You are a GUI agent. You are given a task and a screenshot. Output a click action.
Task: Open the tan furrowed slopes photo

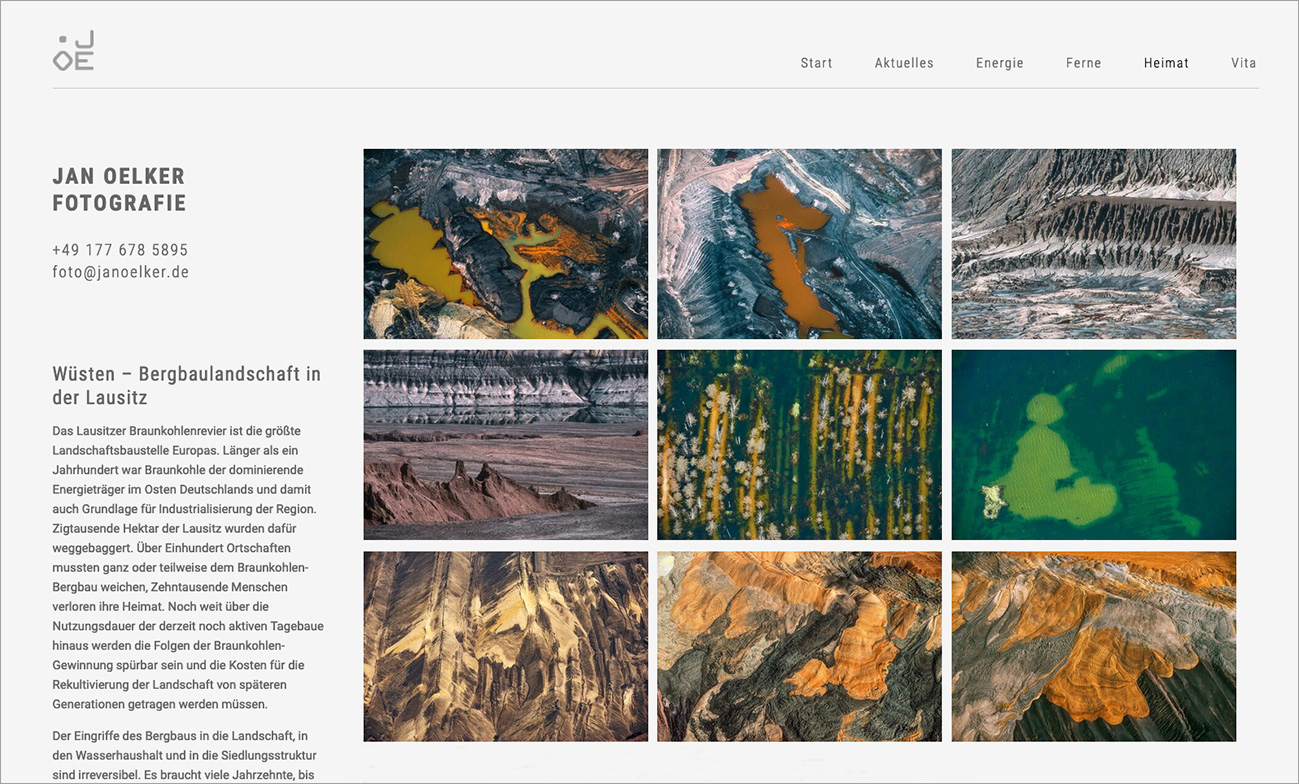[x=505, y=646]
